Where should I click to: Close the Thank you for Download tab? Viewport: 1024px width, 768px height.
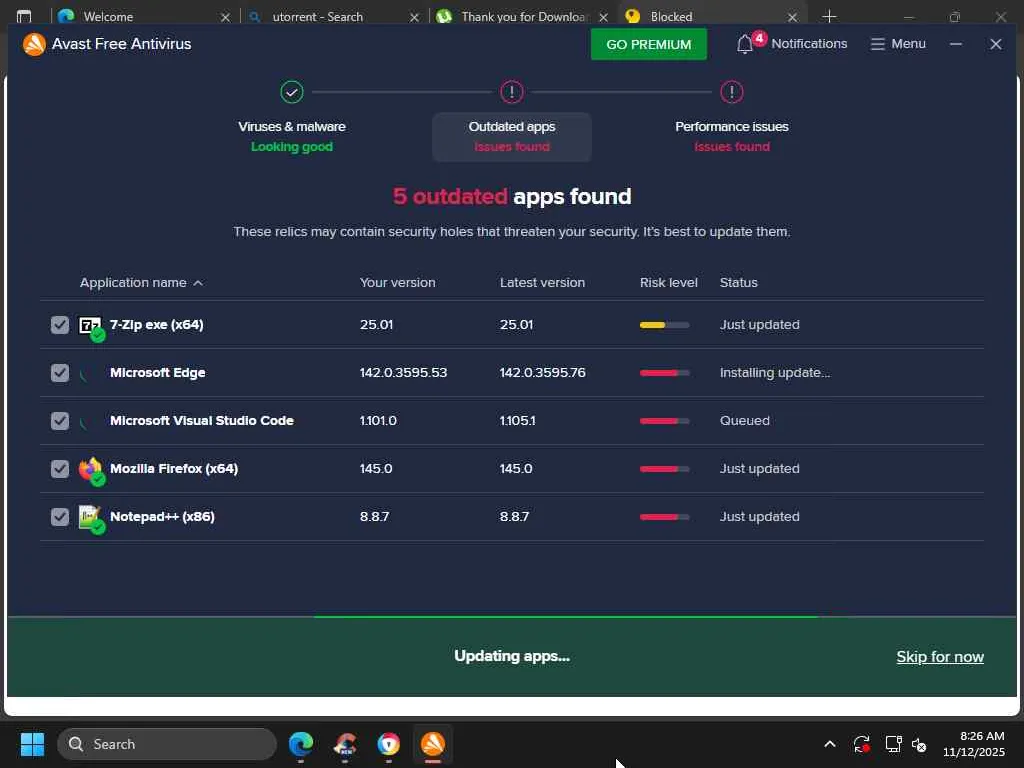point(603,17)
